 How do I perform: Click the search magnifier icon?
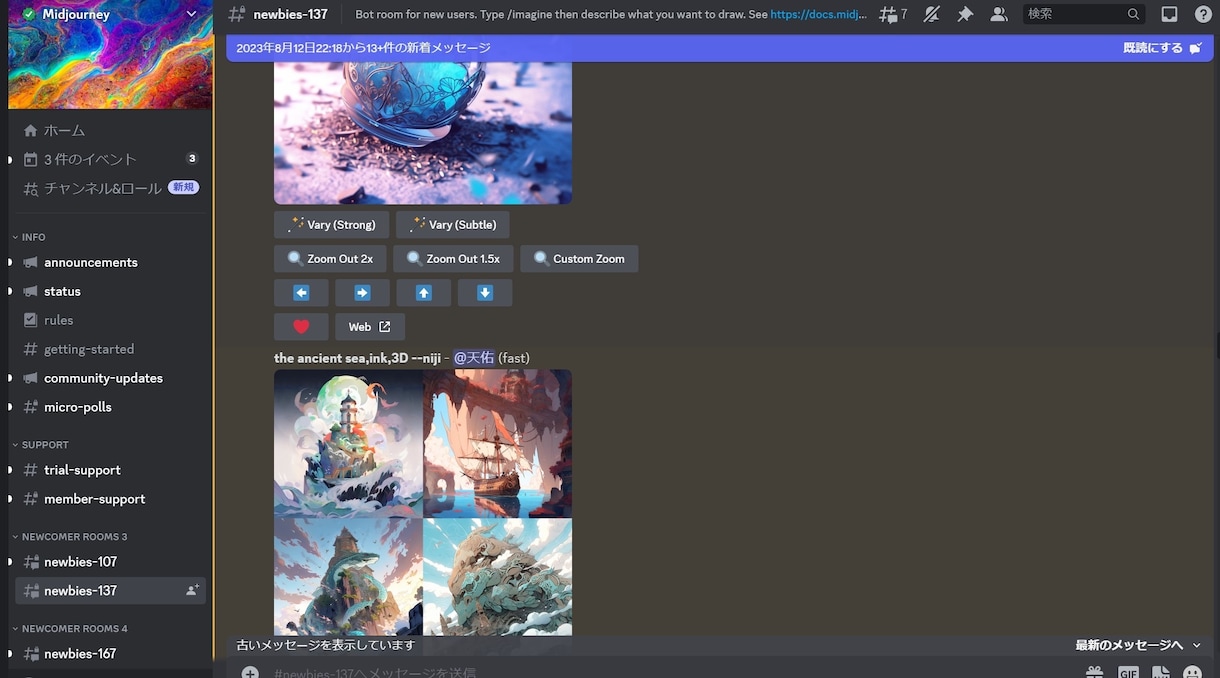tap(1133, 14)
